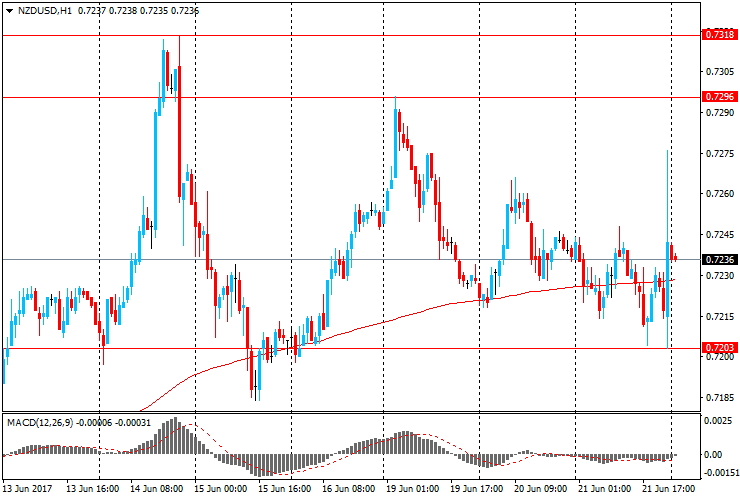The height and width of the screenshot is (500, 740).
Task: Click the 0.7290 price axis value
Action: tap(720, 112)
